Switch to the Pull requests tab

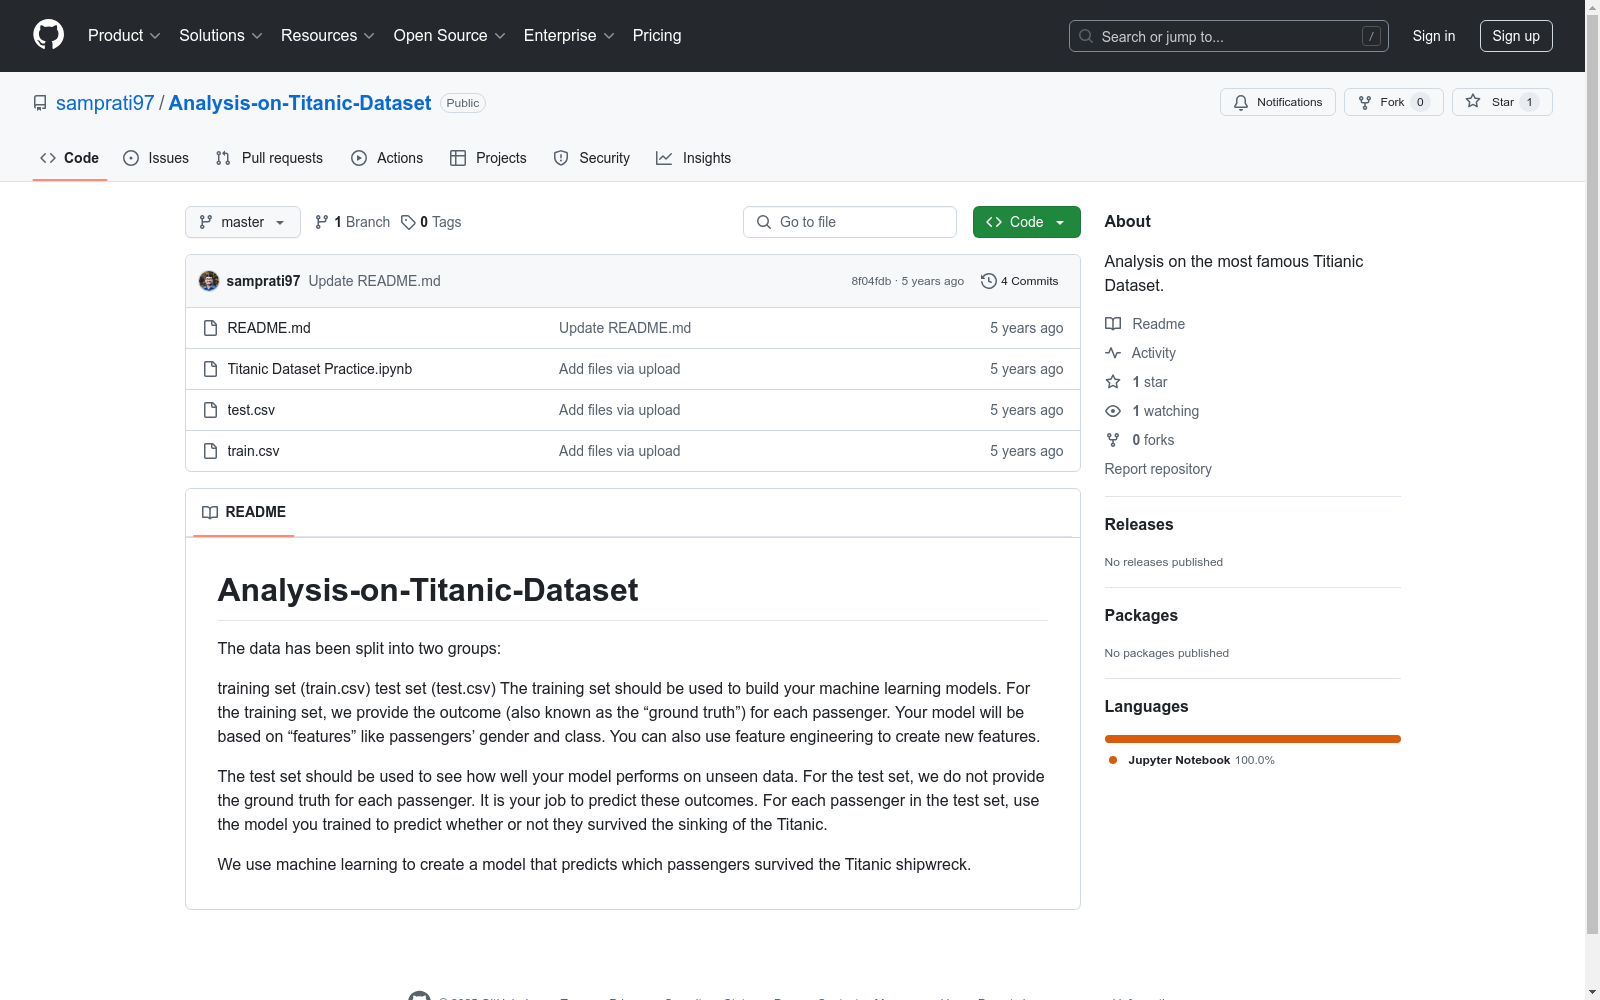coord(269,158)
